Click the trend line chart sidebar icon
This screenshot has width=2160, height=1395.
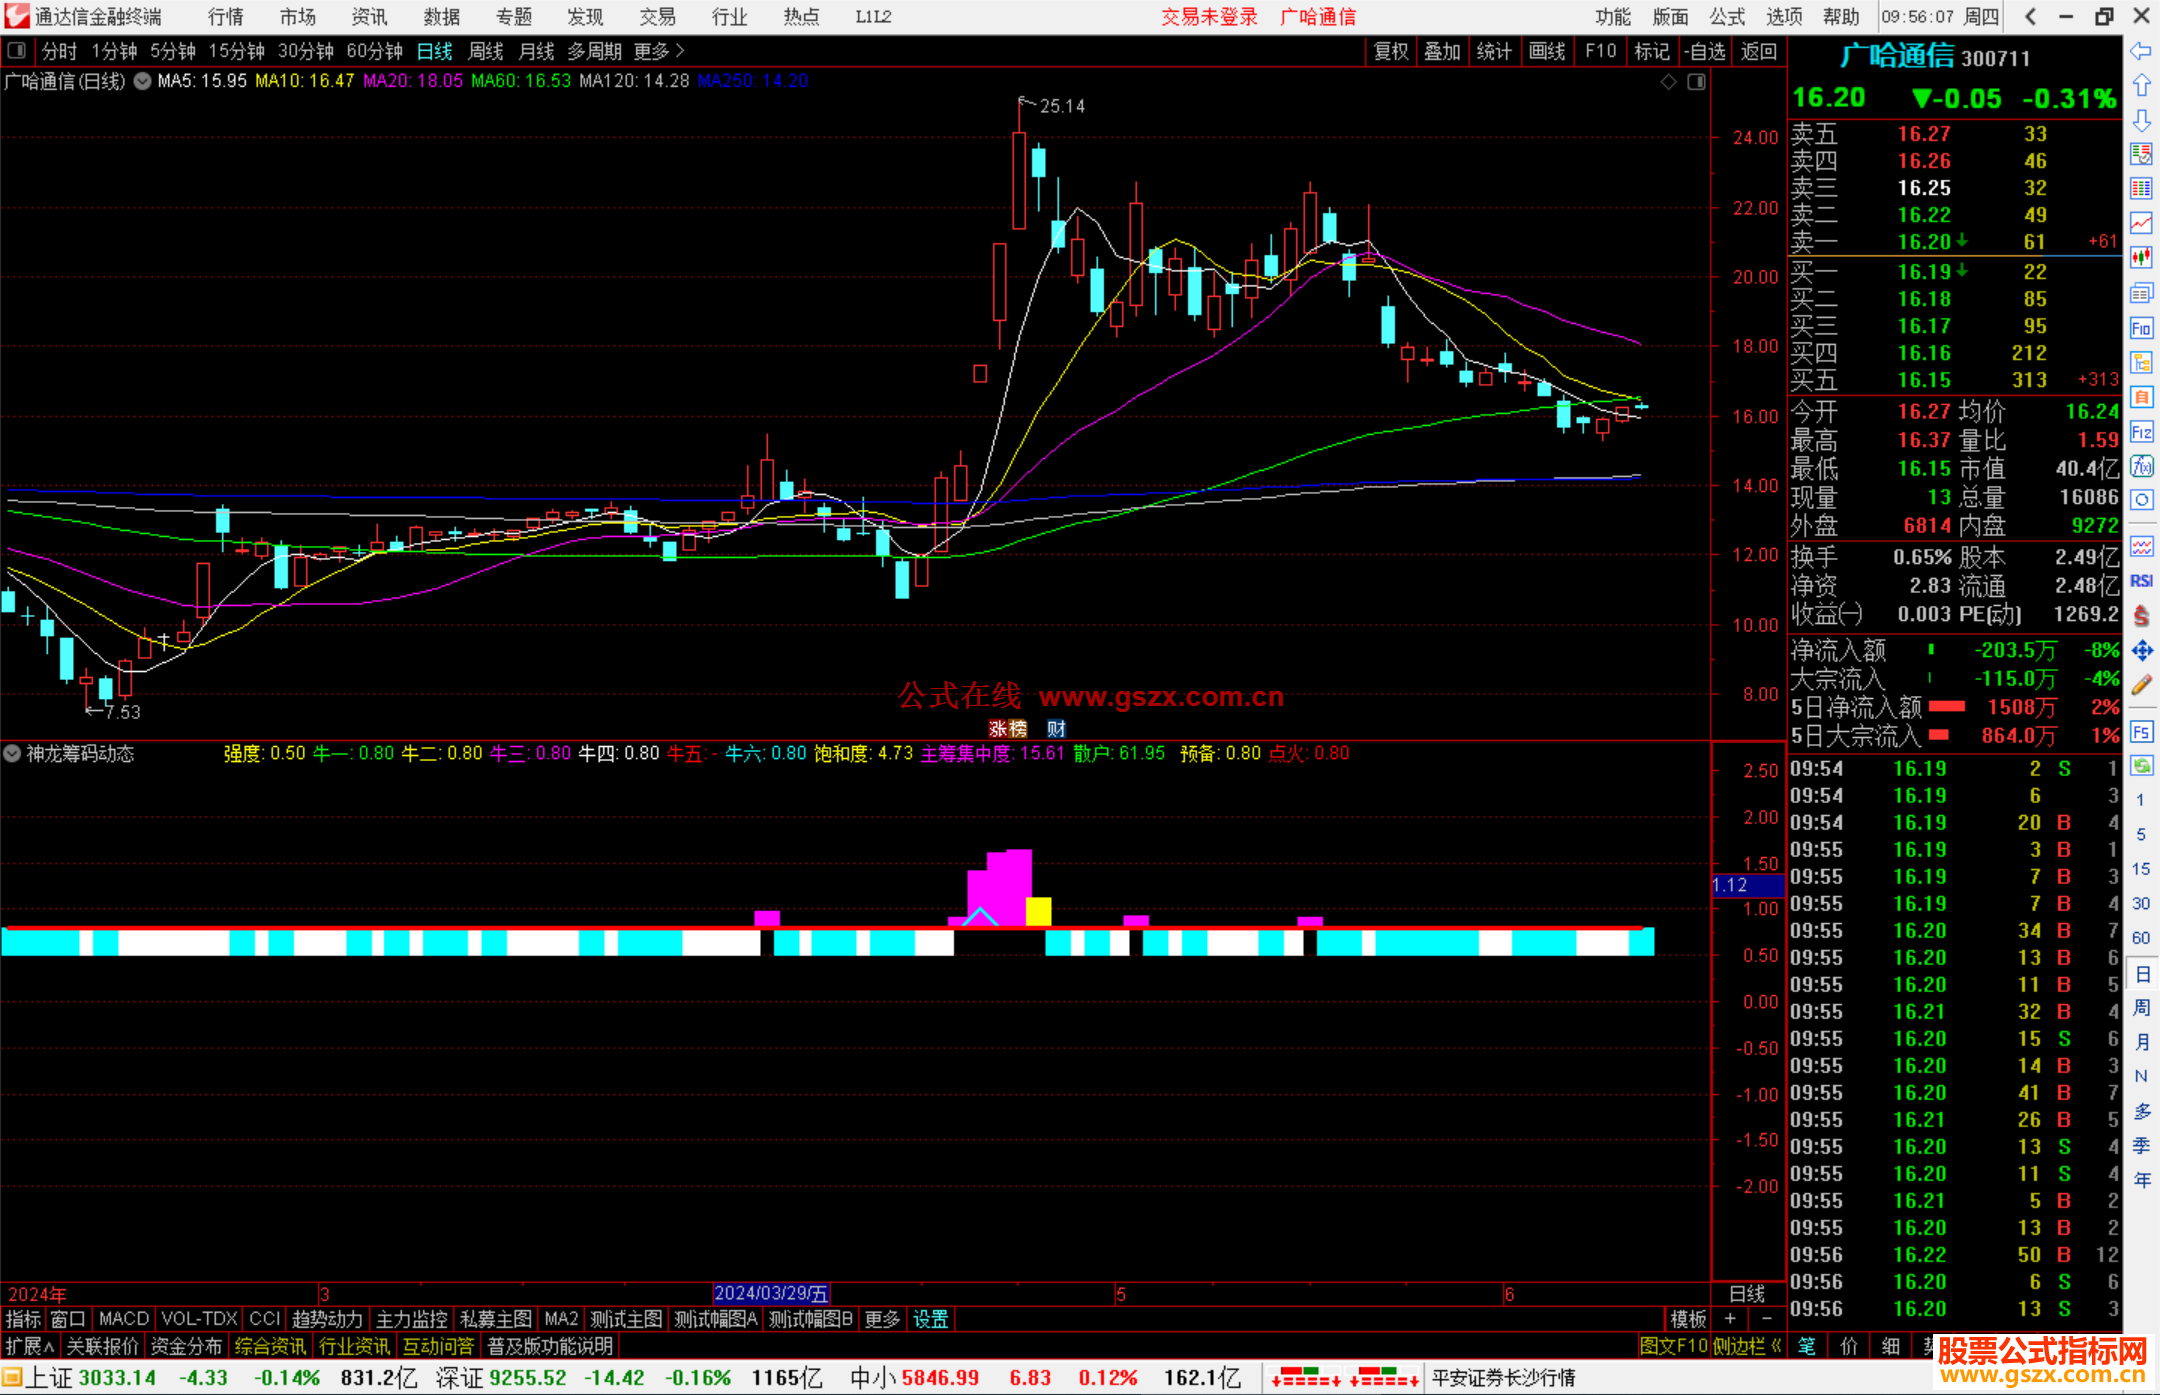coord(2141,223)
